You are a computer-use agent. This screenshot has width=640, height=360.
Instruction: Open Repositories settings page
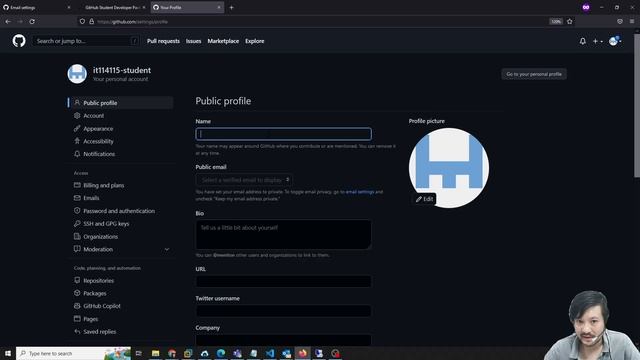pos(98,281)
